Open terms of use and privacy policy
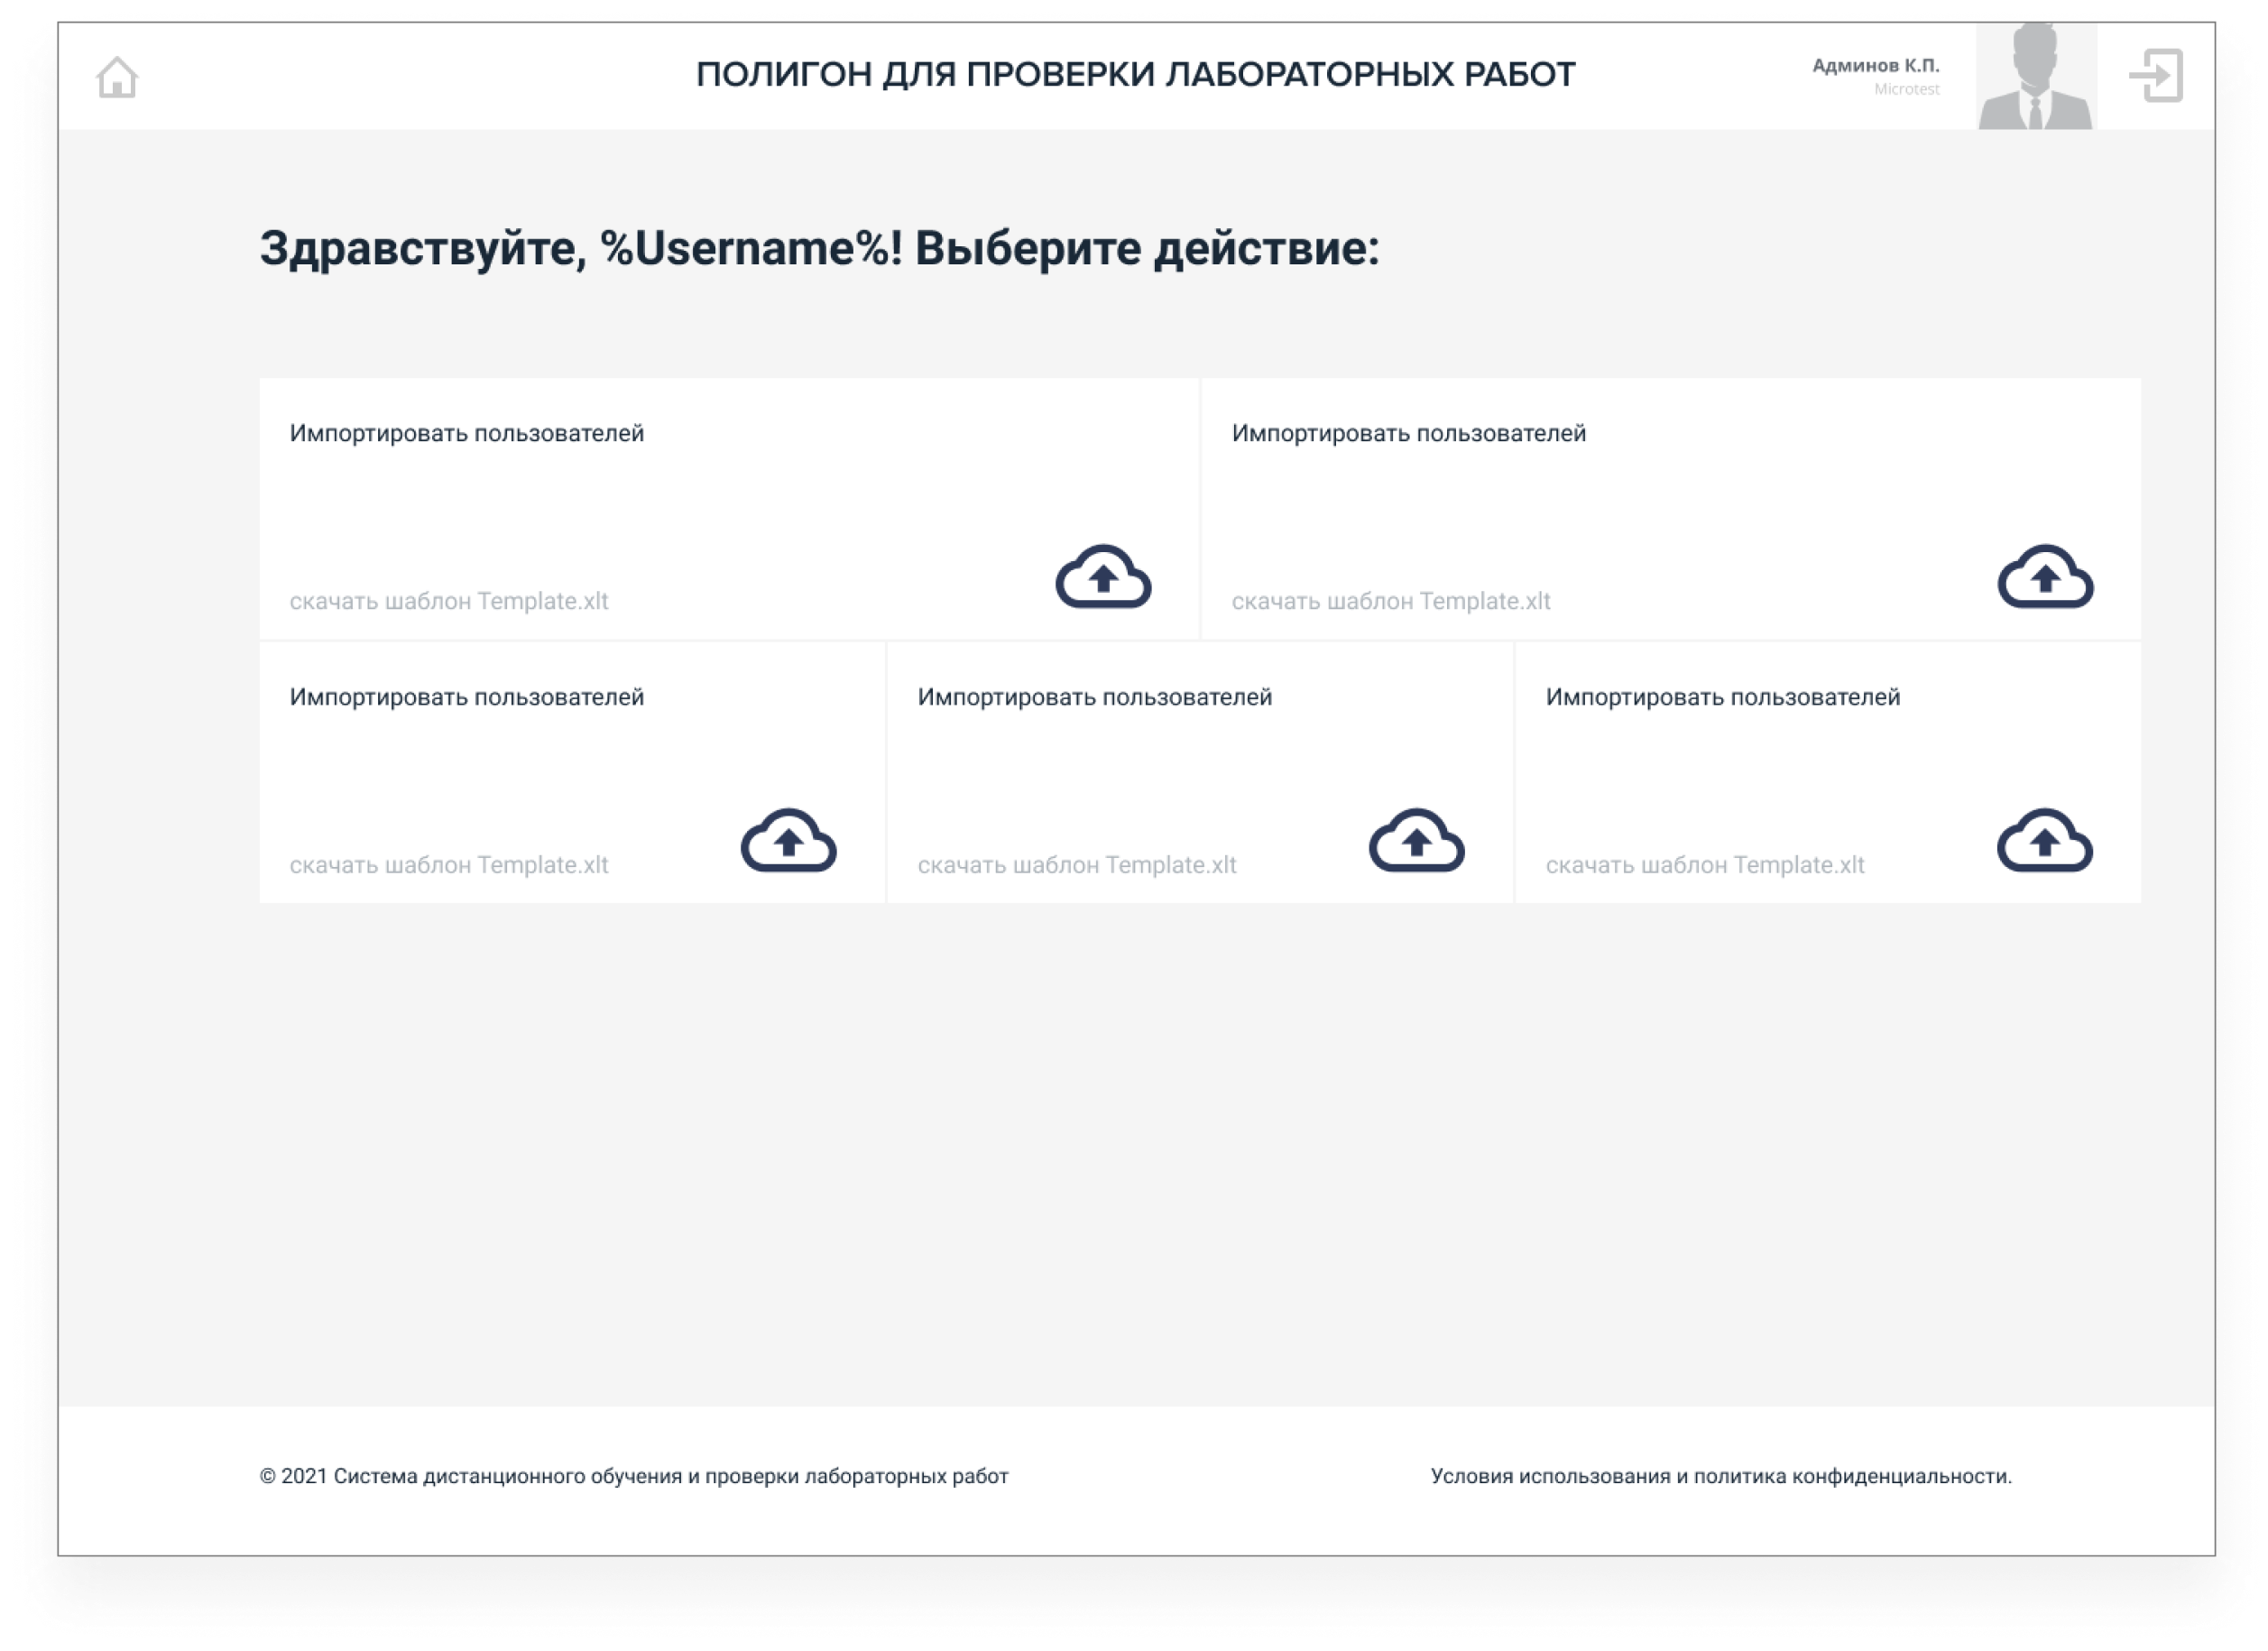The height and width of the screenshot is (1651, 2268). (x=1721, y=1476)
